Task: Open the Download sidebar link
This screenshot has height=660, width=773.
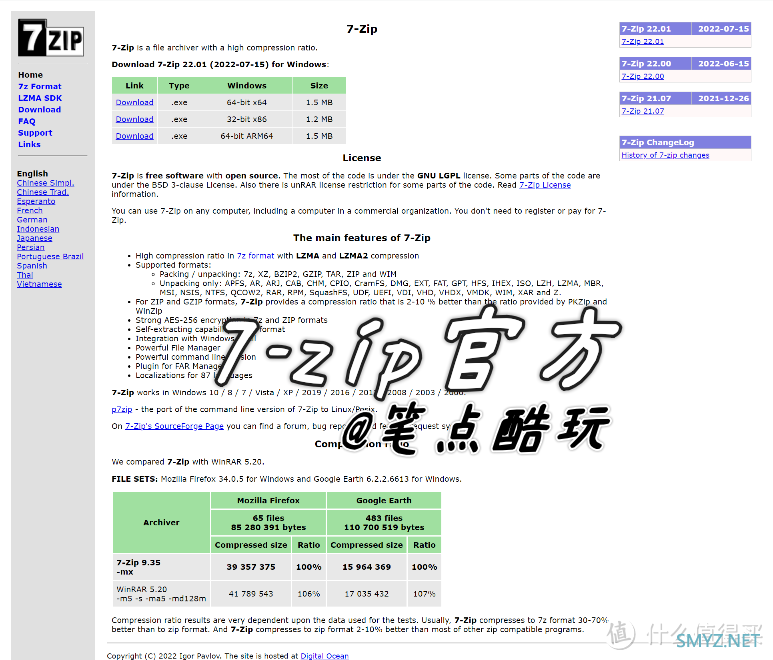Action: [39, 109]
